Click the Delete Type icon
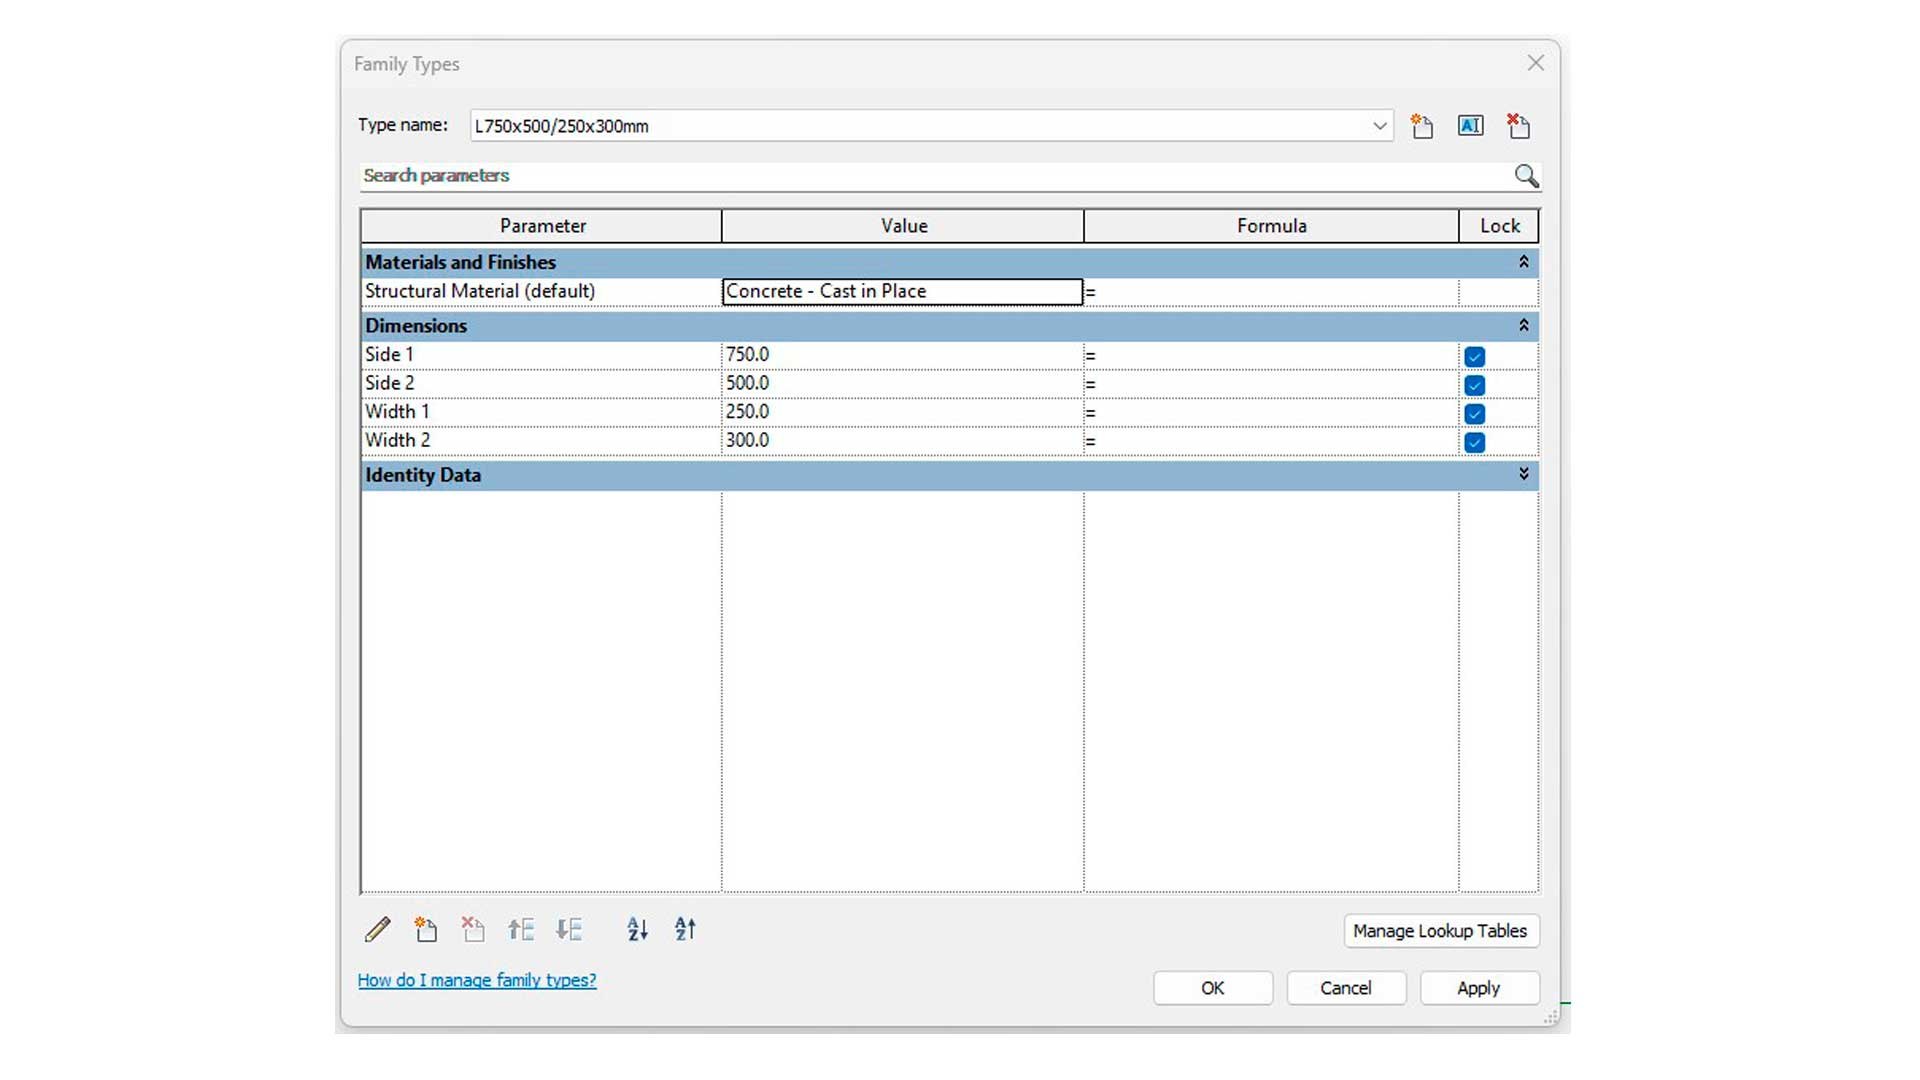This screenshot has width=1920, height=1080. tap(1519, 126)
